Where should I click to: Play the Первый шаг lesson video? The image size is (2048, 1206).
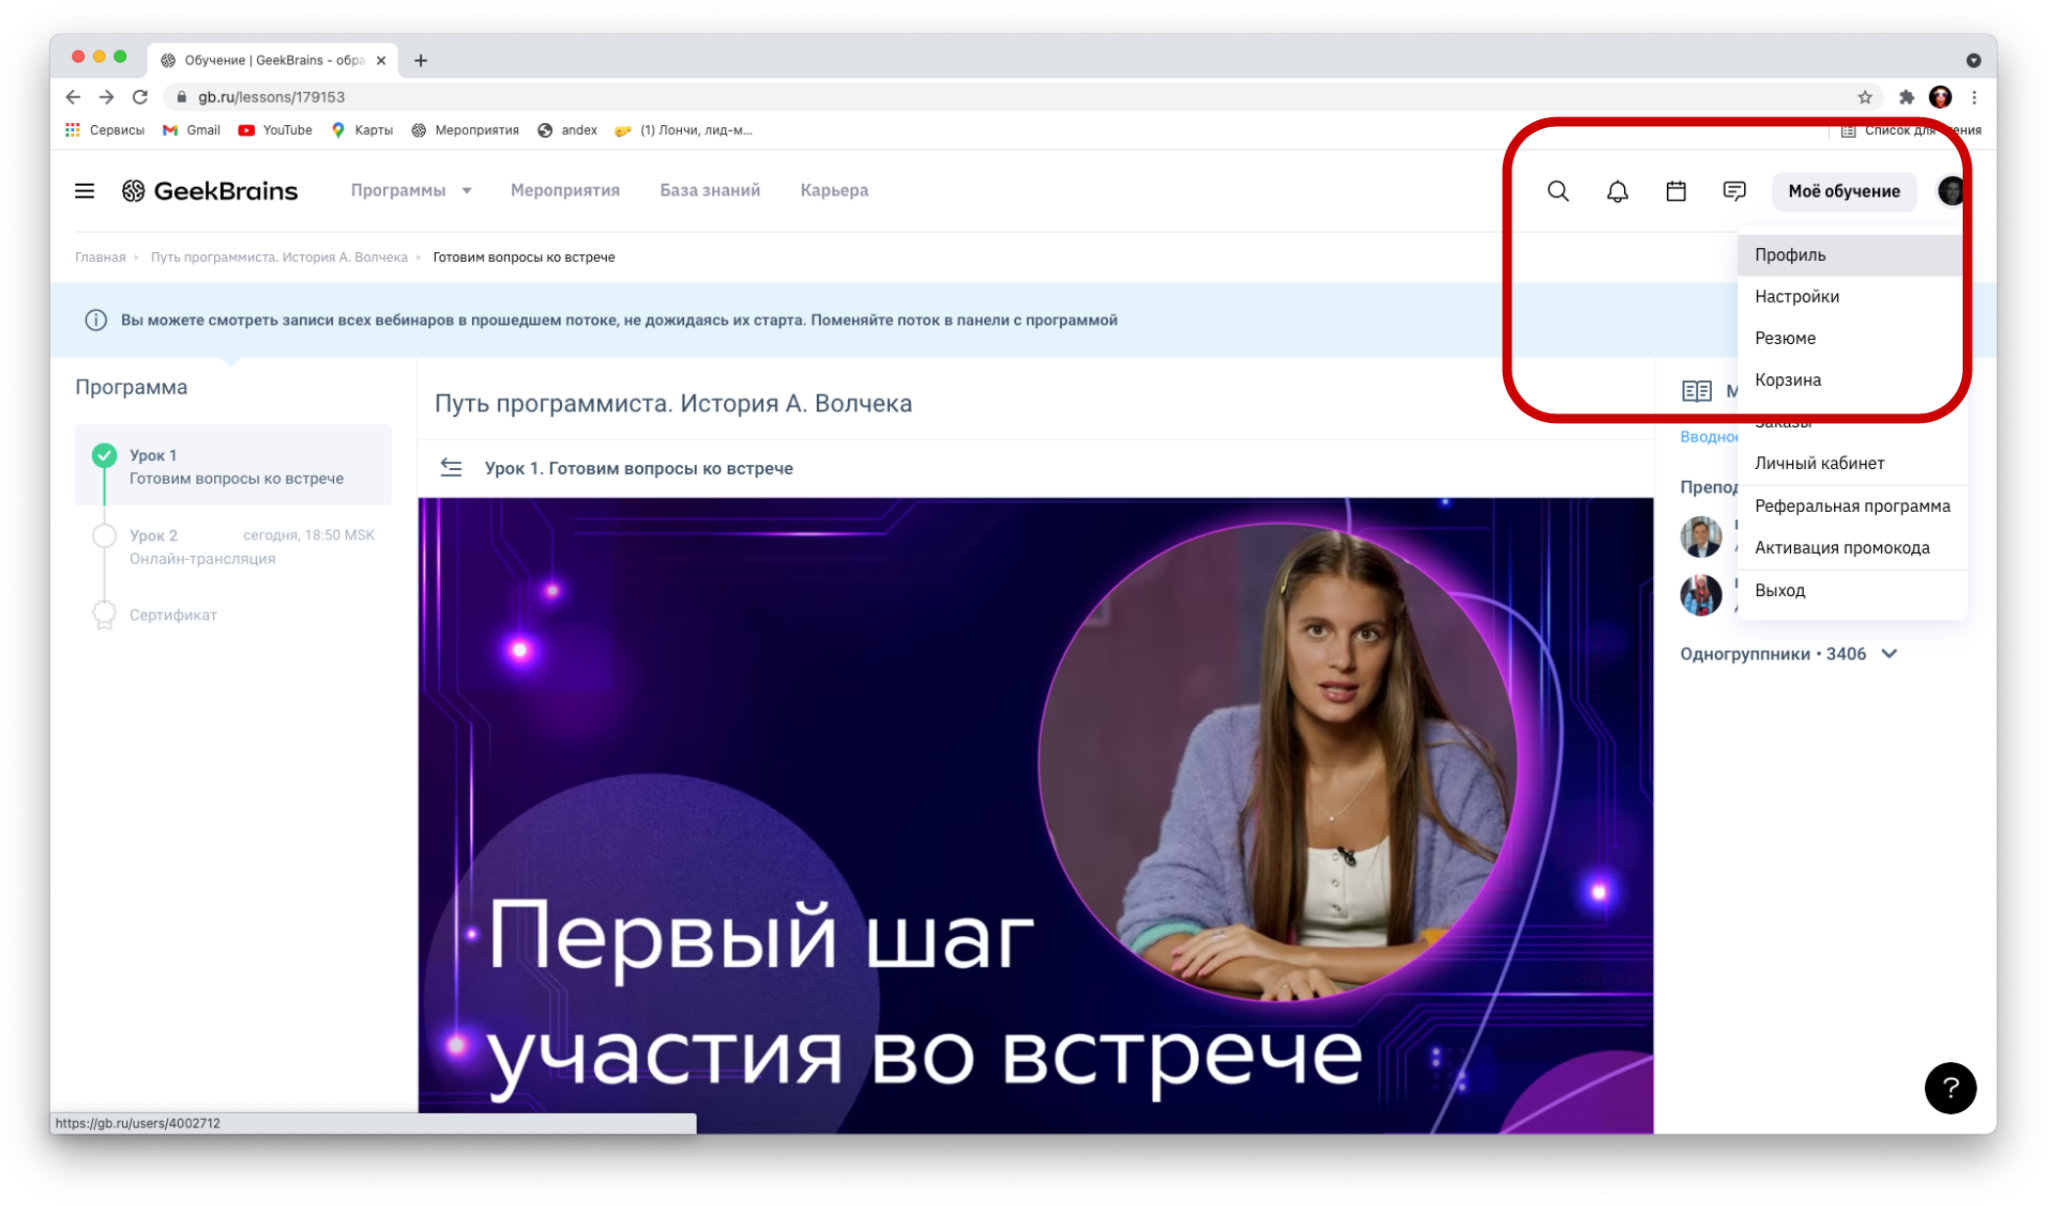(1035, 815)
